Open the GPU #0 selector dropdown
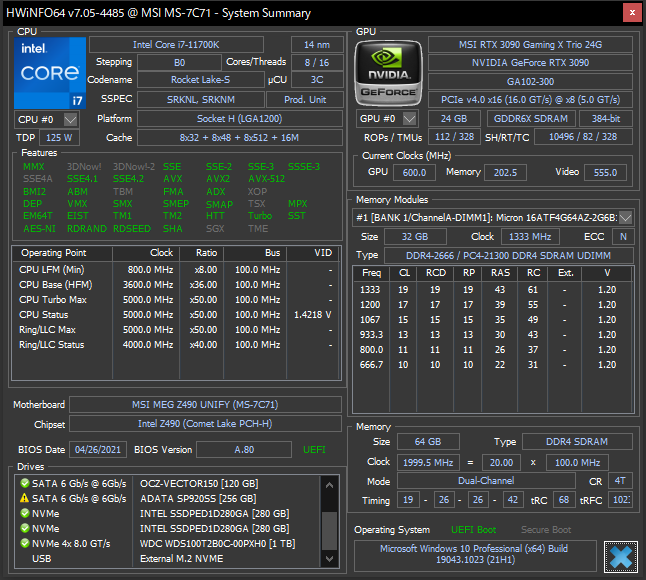This screenshot has width=646, height=580. coord(409,118)
